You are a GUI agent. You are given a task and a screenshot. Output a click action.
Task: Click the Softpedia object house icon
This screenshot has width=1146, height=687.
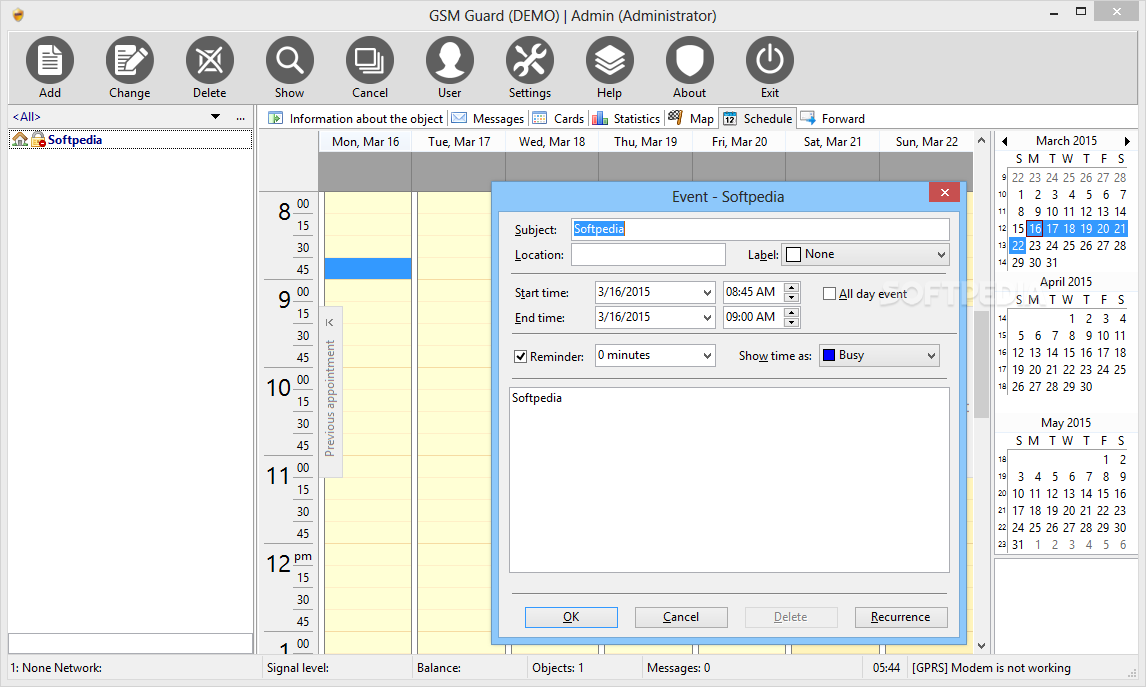tap(20, 140)
